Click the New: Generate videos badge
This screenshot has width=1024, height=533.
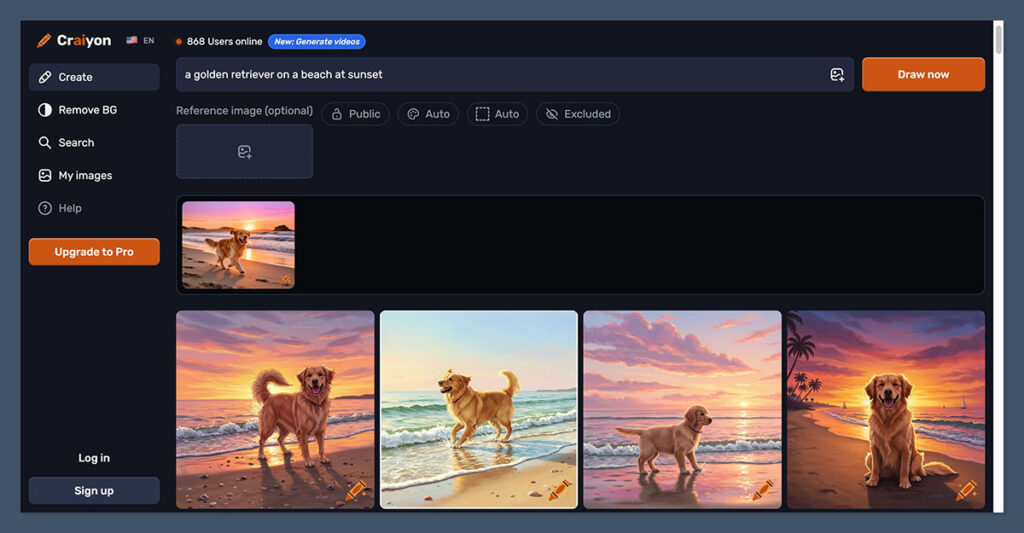click(x=317, y=41)
